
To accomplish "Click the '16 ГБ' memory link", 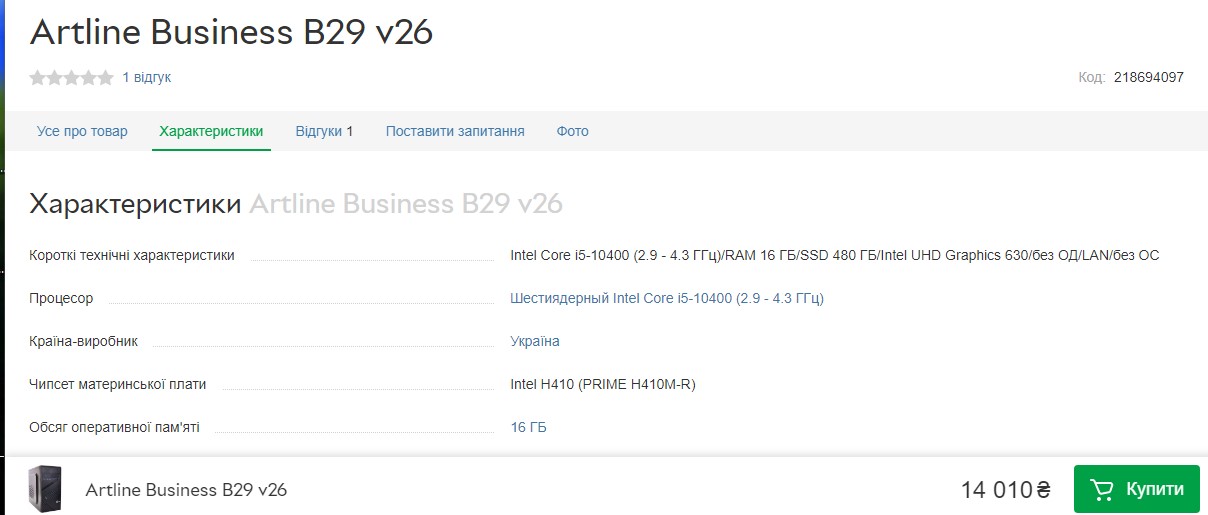I will (528, 427).
